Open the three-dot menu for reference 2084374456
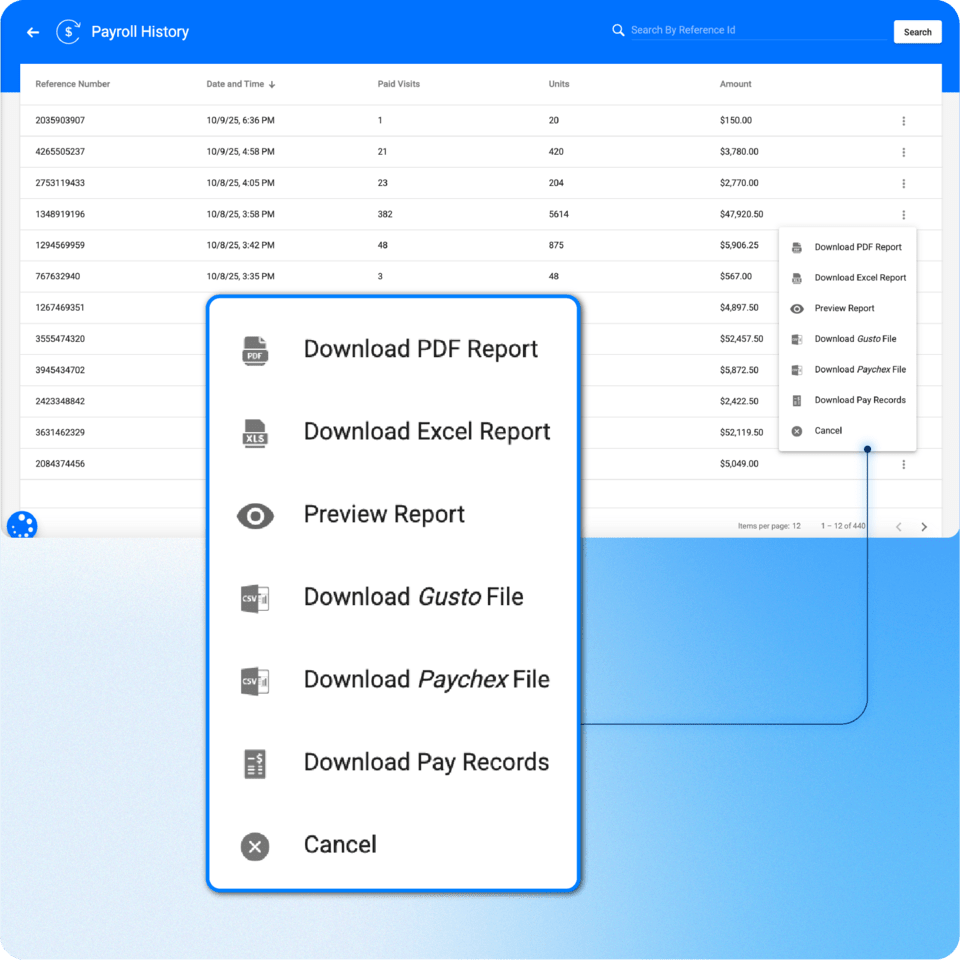The width and height of the screenshot is (960, 960). pyautogui.click(x=904, y=463)
